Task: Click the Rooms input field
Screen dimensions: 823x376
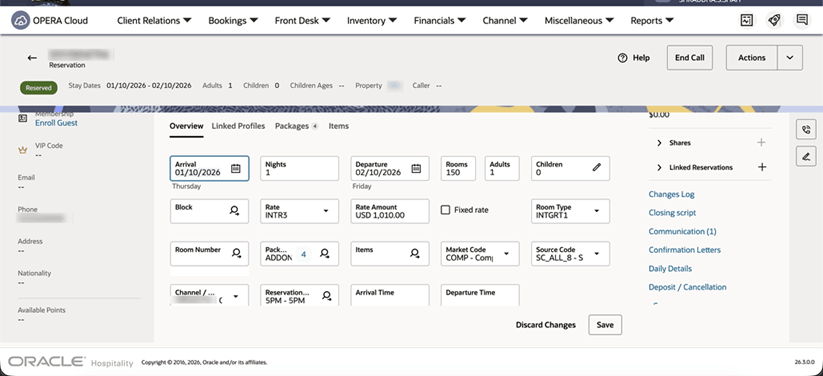Action: click(458, 169)
